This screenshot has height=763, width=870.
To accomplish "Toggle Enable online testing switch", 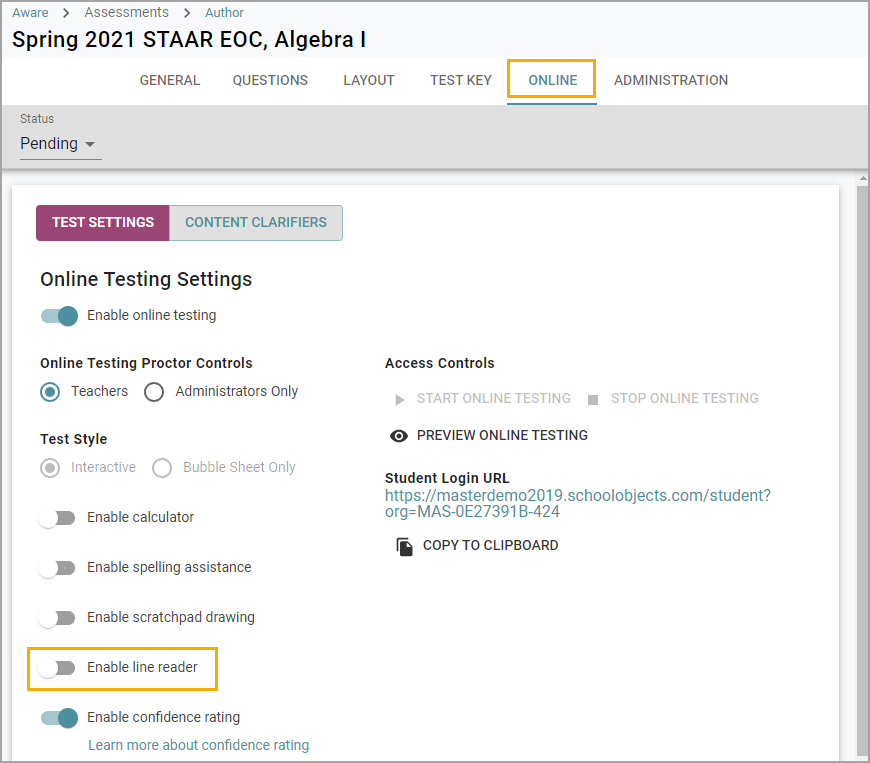I will pyautogui.click(x=59, y=316).
